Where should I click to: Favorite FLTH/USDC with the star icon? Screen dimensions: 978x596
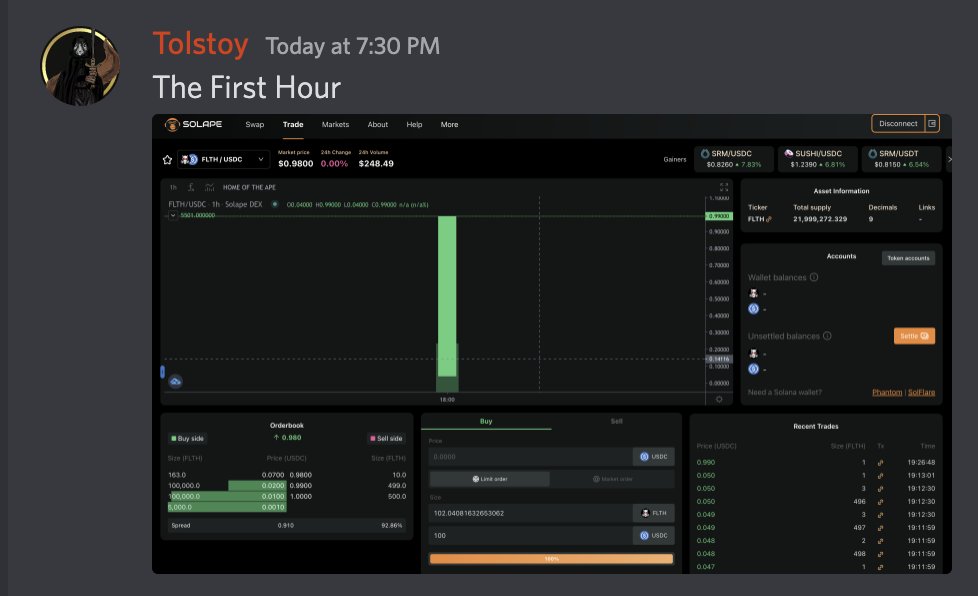pyautogui.click(x=167, y=160)
